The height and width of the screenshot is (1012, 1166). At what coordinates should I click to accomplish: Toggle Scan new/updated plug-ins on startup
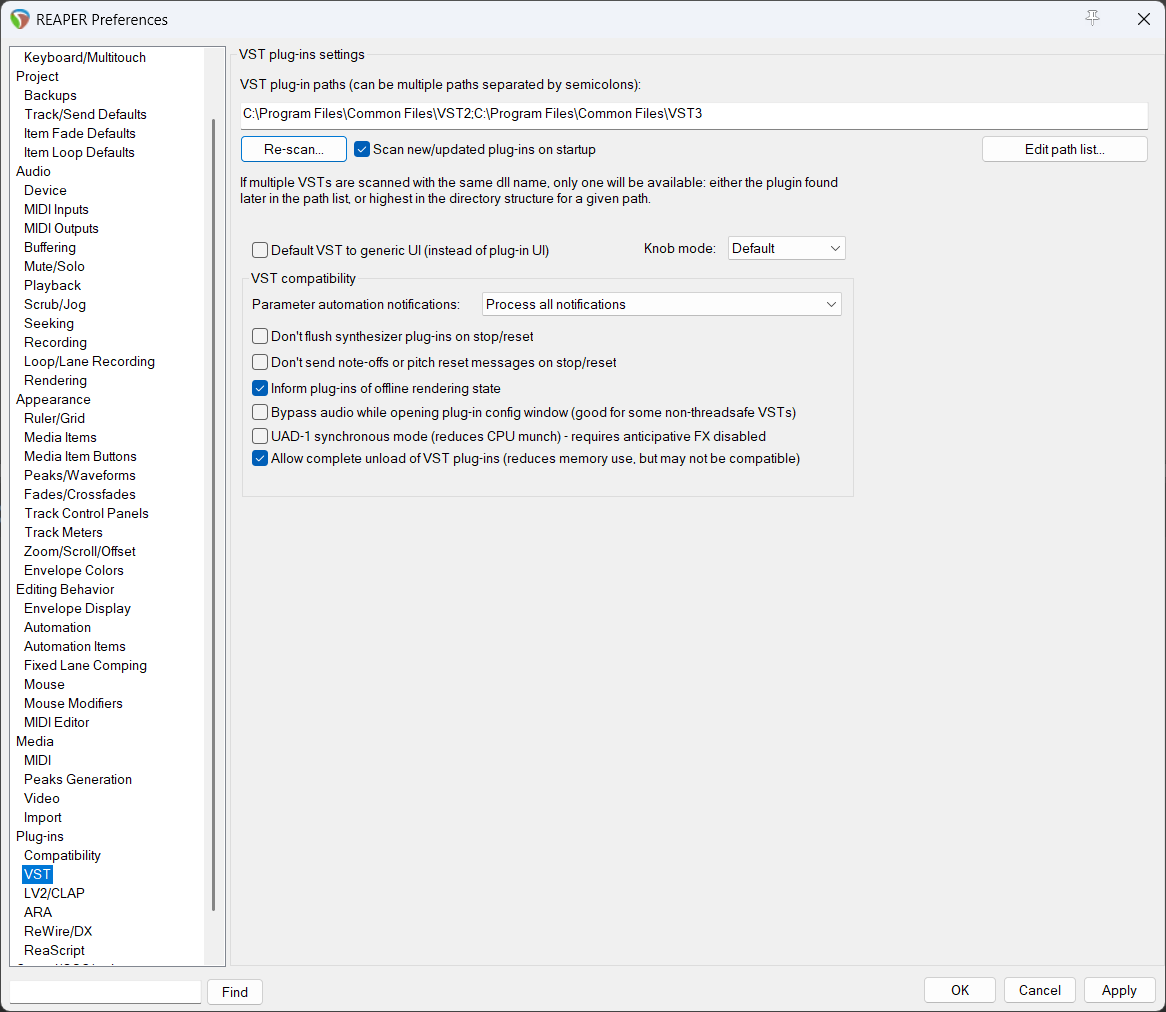pos(361,149)
